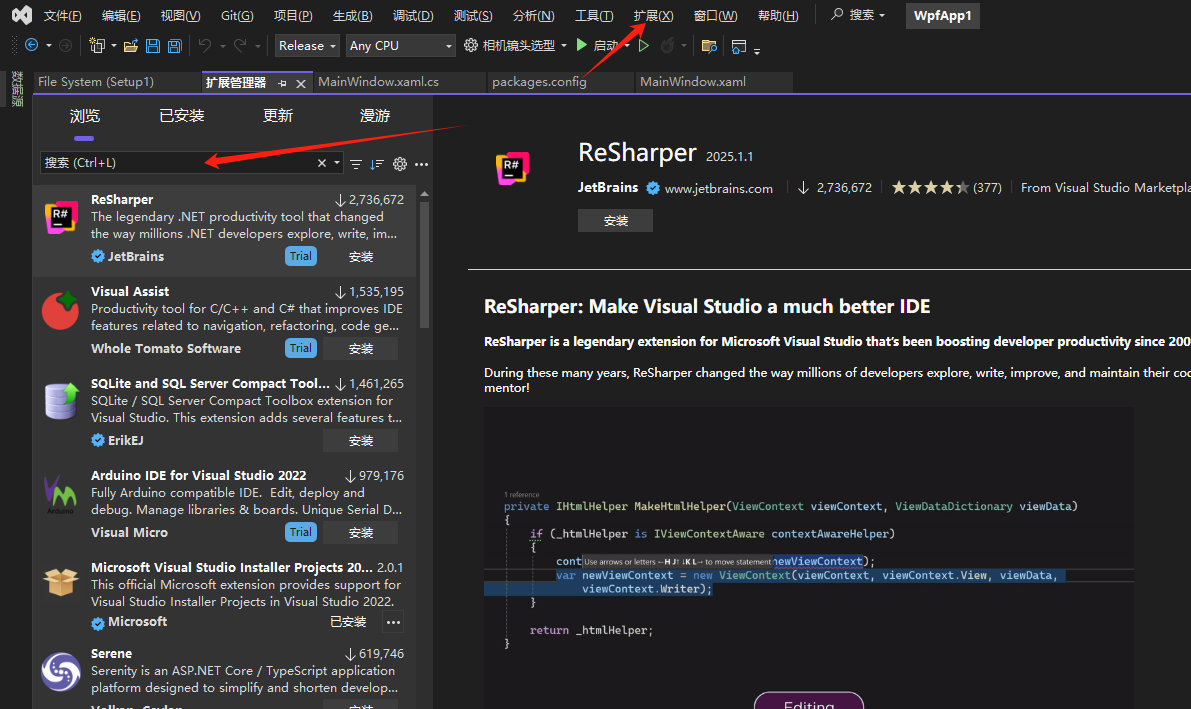This screenshot has height=709, width=1191.
Task: Switch to the 漫游 tab
Action: [374, 116]
